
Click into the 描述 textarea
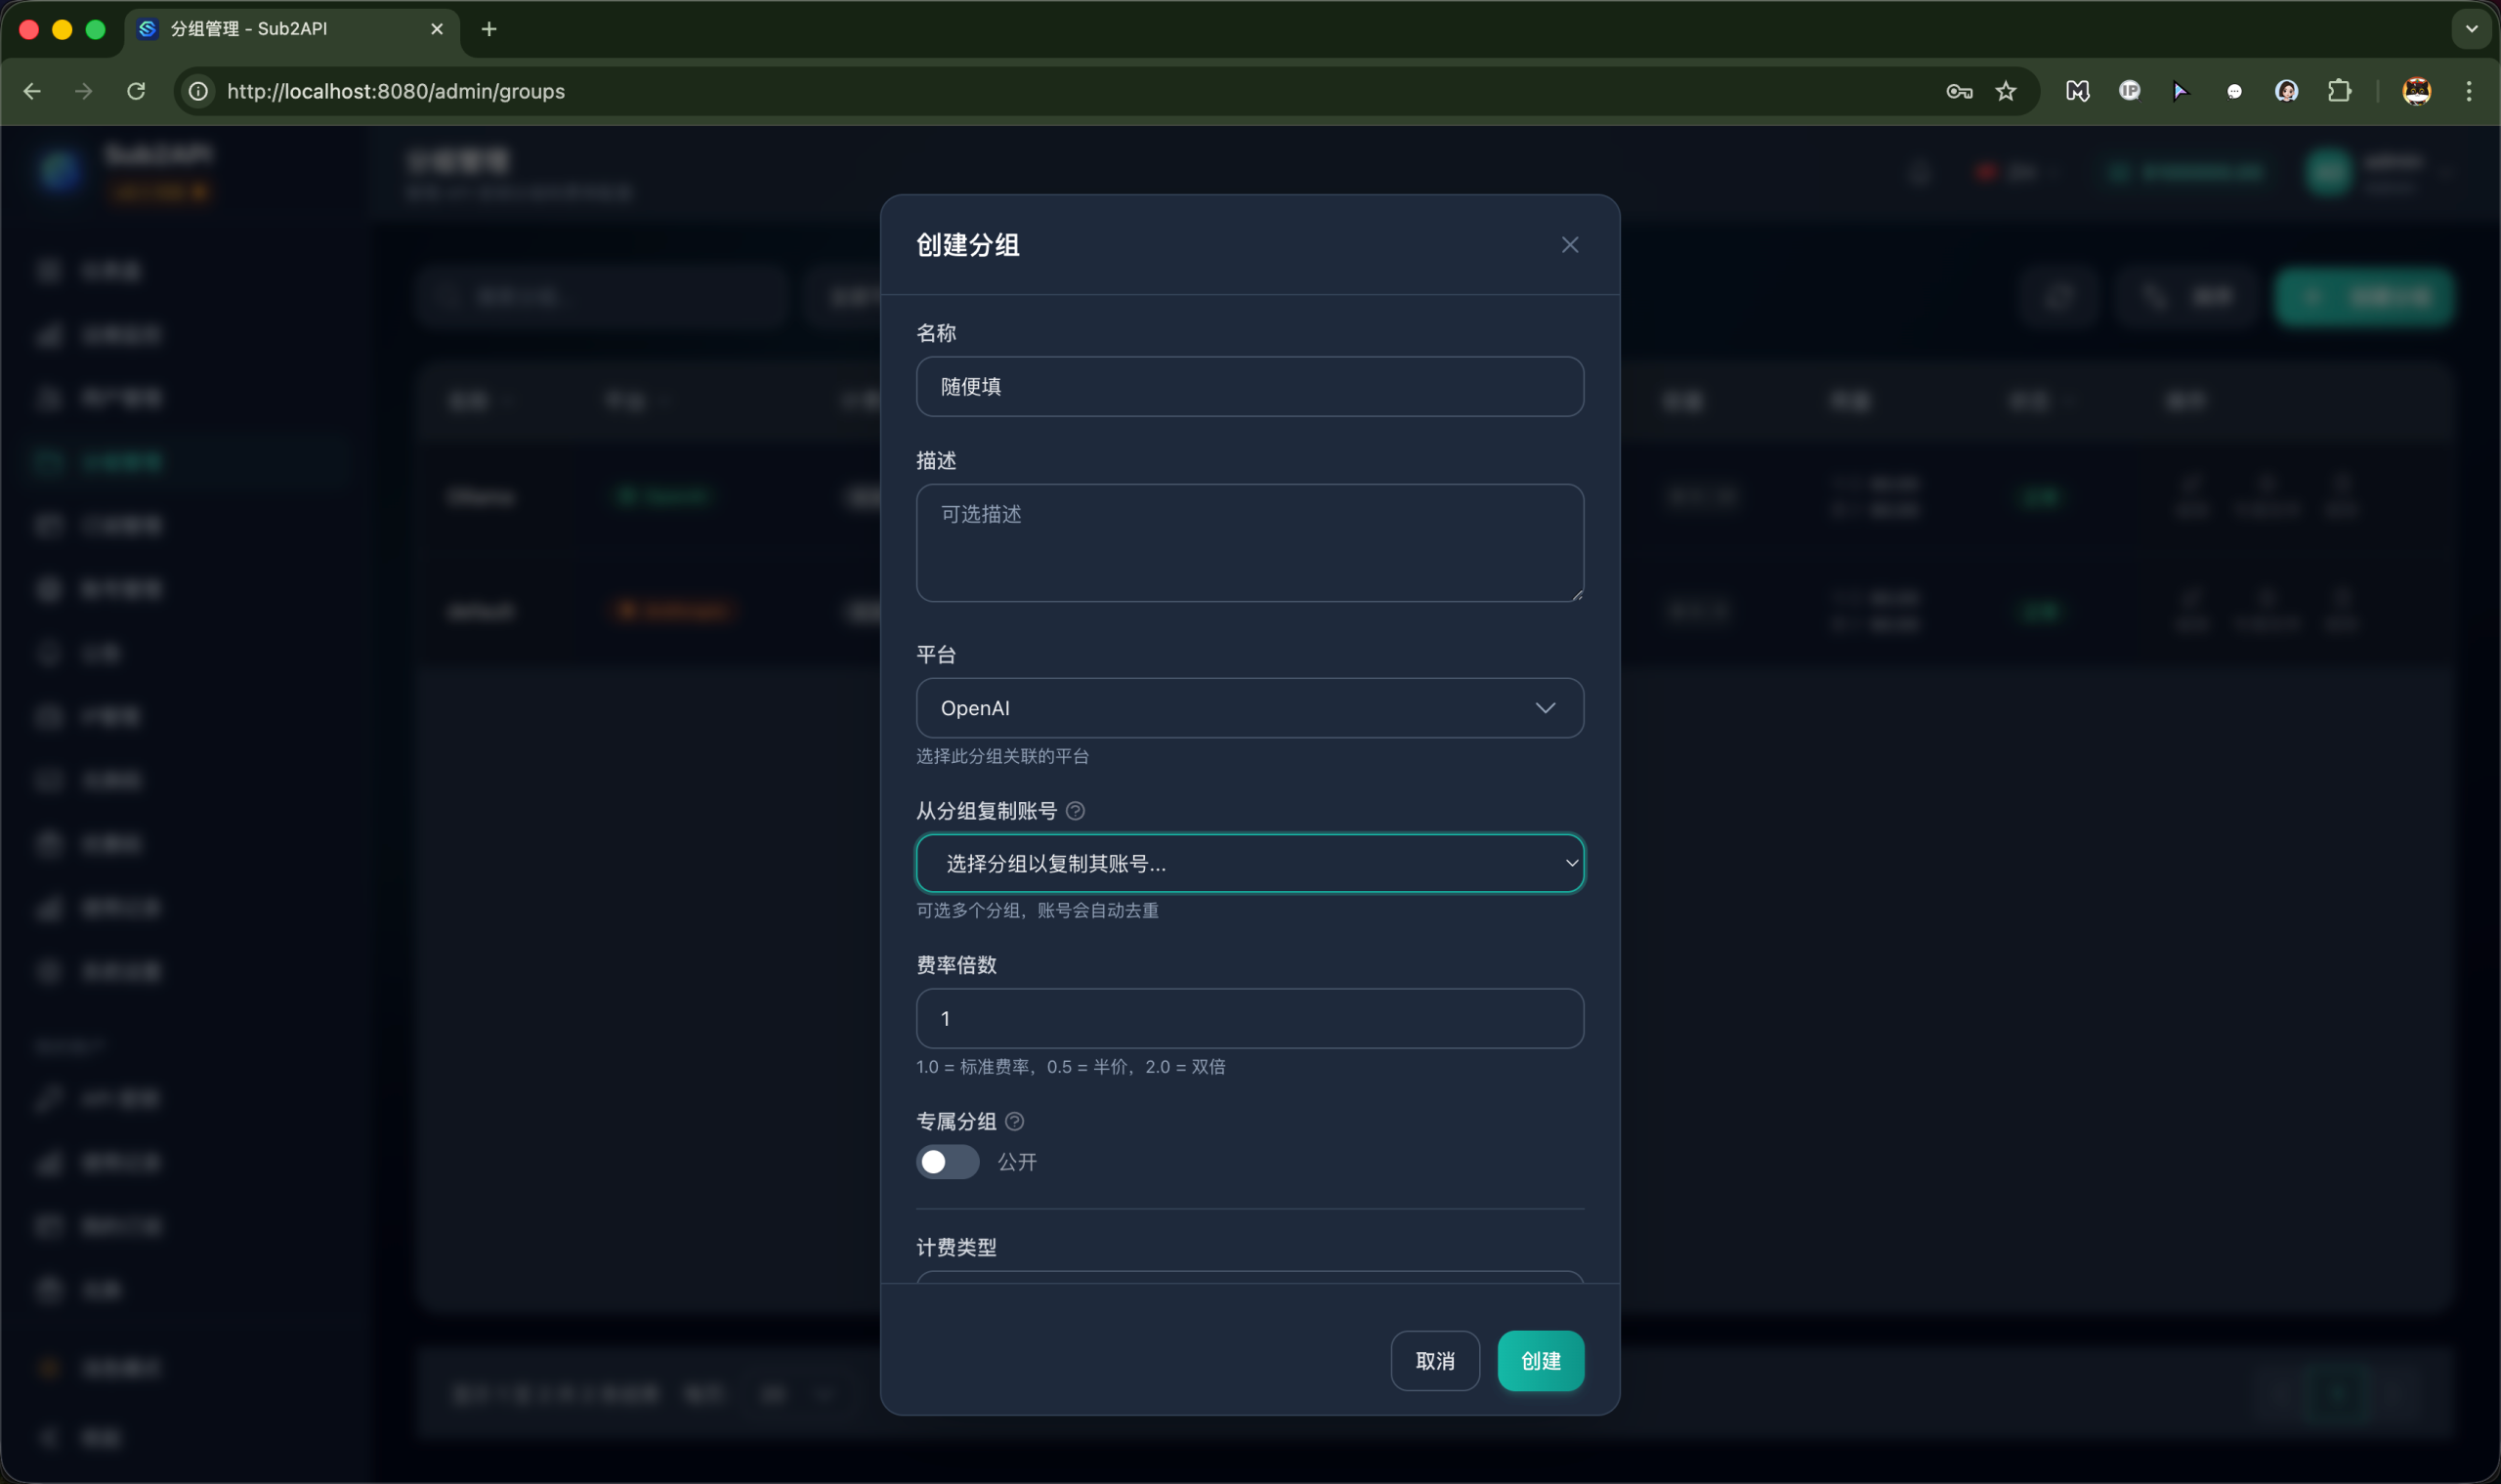[1249, 542]
